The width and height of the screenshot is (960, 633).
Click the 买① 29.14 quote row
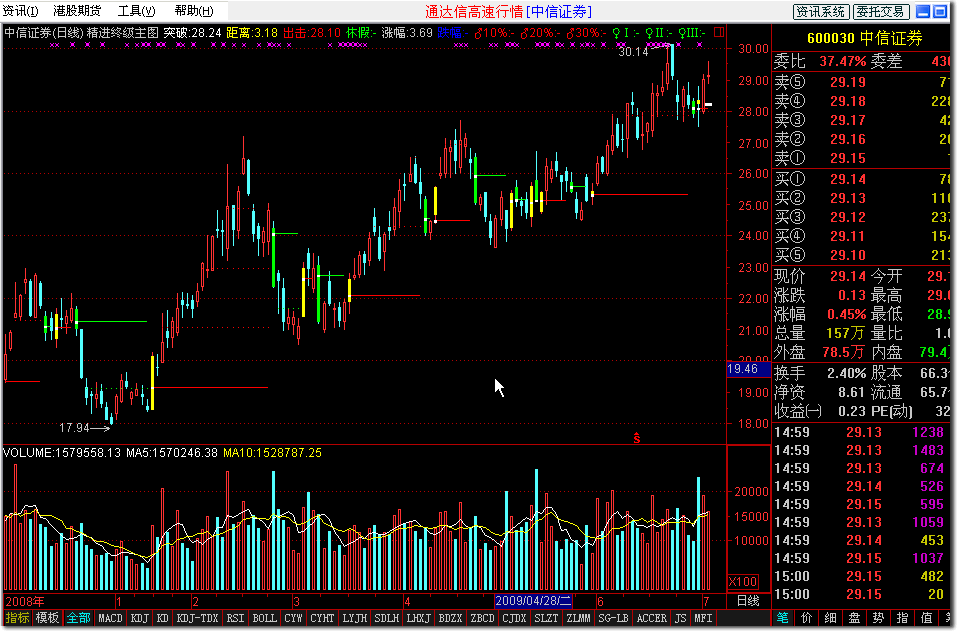(x=862, y=179)
